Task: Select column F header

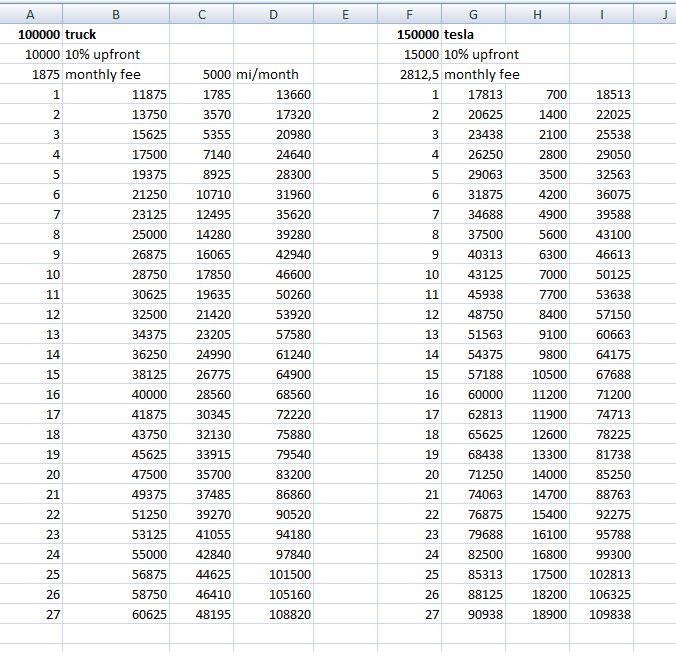Action: (x=409, y=14)
